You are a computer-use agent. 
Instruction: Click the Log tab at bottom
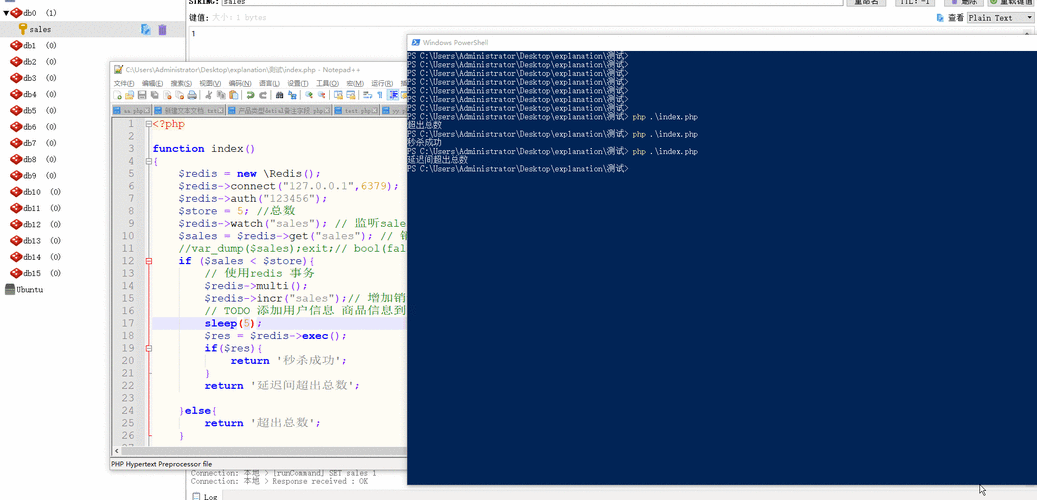(205, 496)
